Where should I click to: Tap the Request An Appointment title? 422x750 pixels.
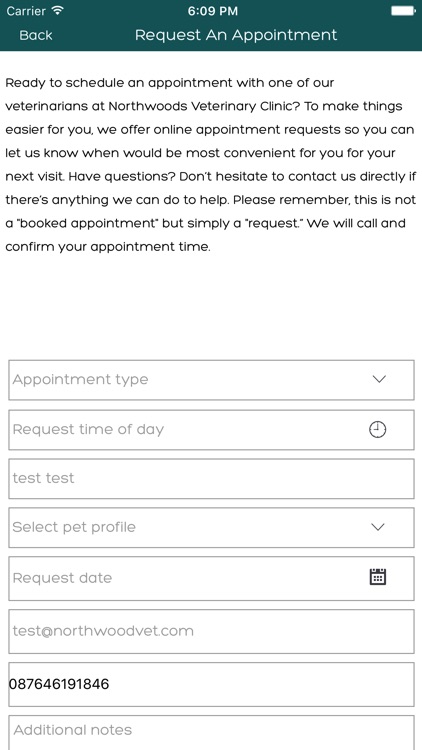[x=236, y=35]
